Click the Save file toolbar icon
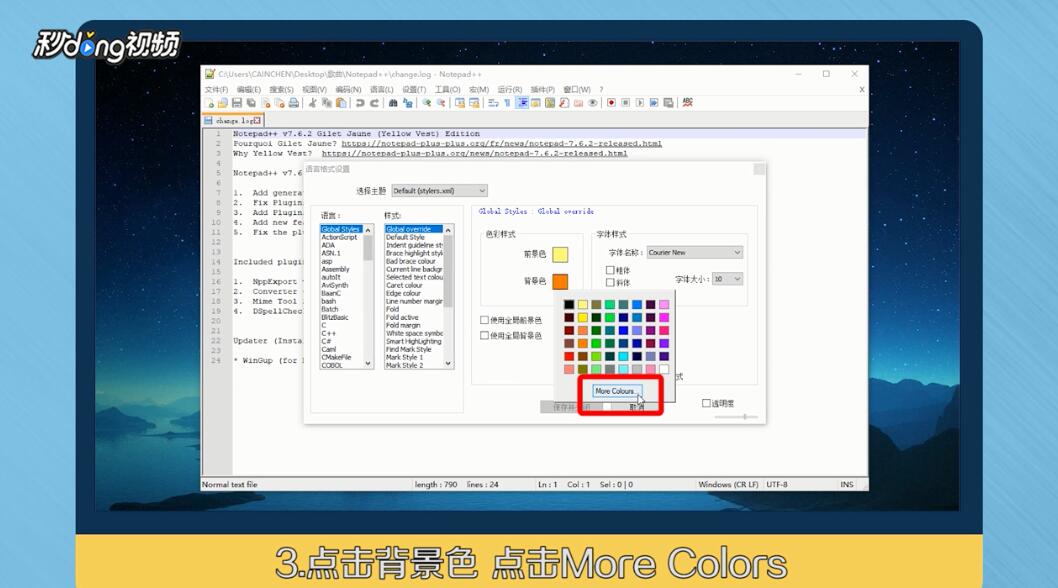Viewport: 1058px width, 588px height. click(x=236, y=103)
